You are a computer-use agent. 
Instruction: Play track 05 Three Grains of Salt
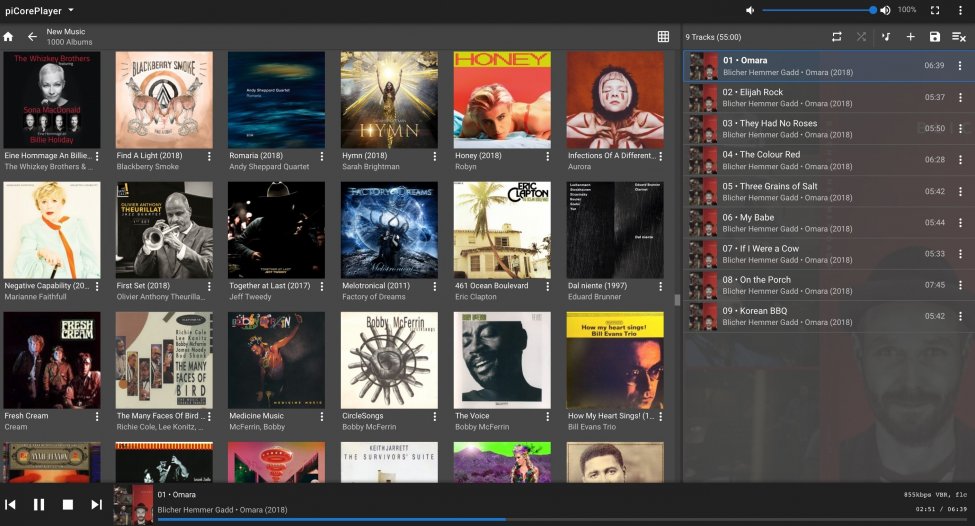pos(829,191)
